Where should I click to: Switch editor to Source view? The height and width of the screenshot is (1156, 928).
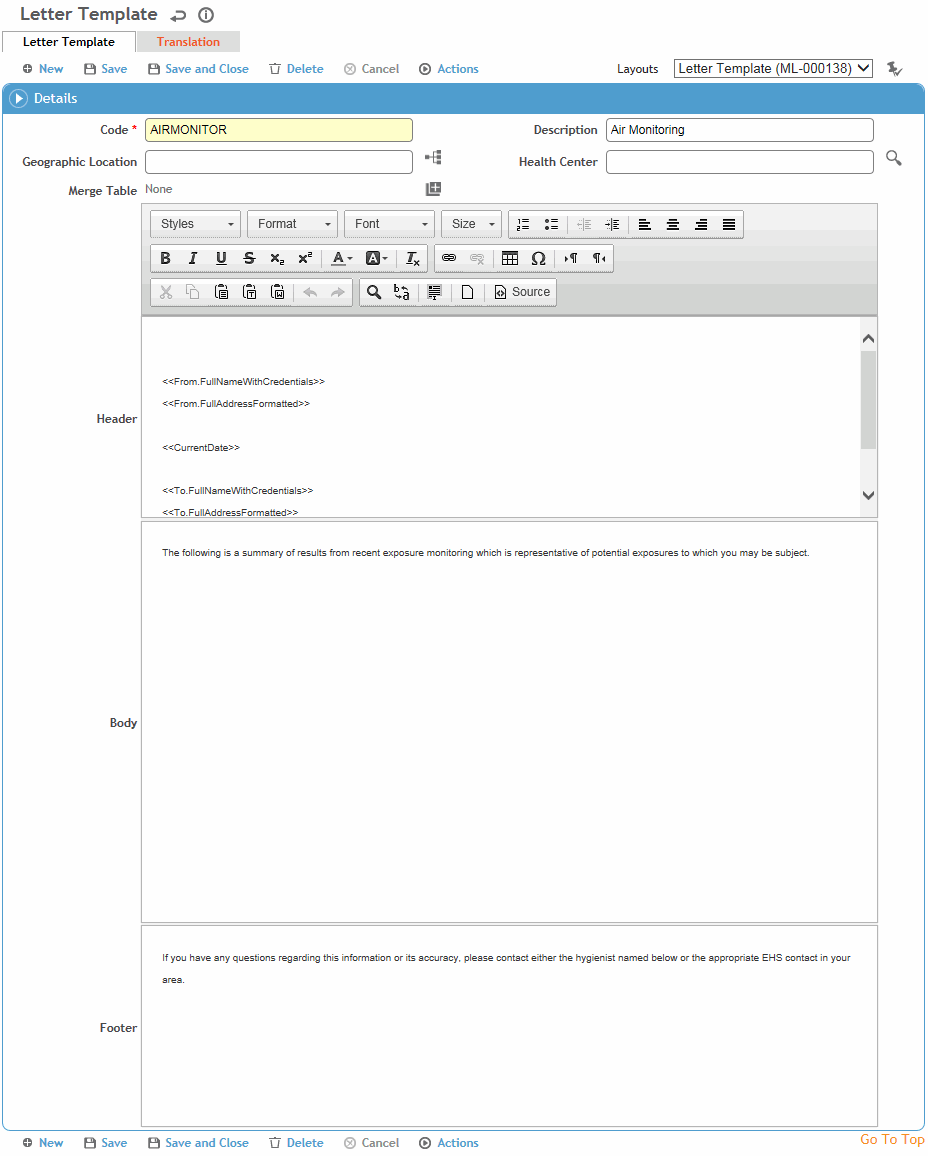tap(522, 292)
